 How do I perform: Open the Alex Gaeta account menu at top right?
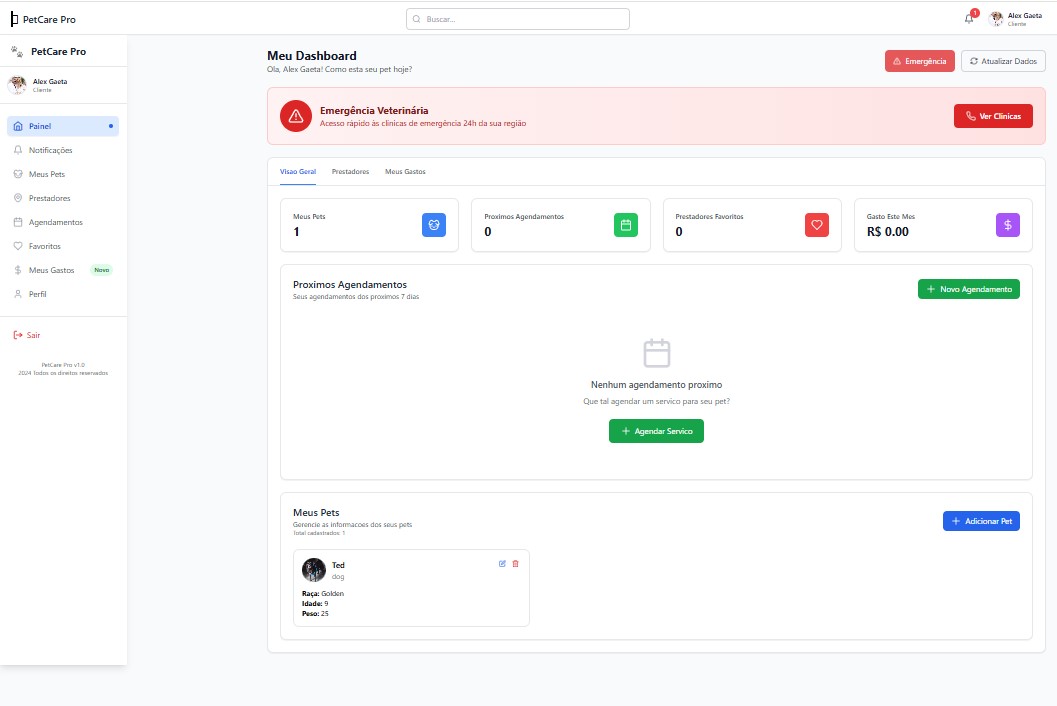click(x=1015, y=18)
